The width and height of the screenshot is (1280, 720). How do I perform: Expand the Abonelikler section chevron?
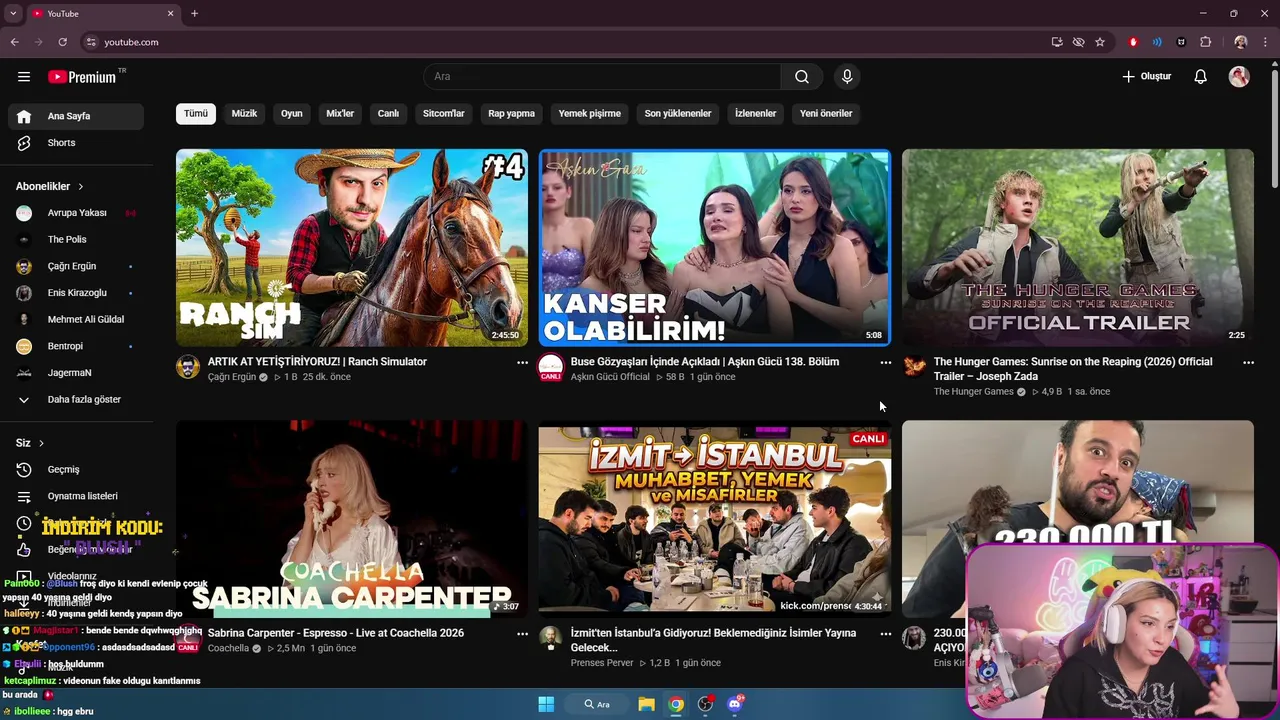pos(81,187)
